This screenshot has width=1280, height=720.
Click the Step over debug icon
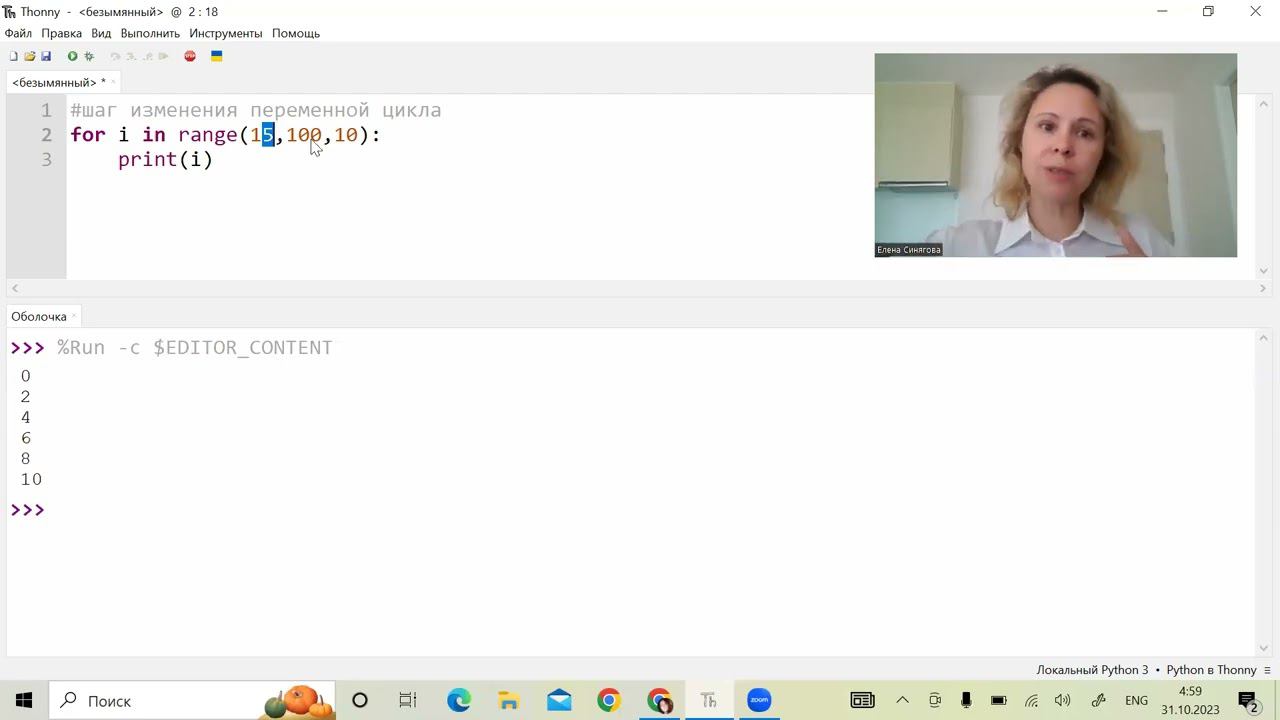click(x=115, y=56)
